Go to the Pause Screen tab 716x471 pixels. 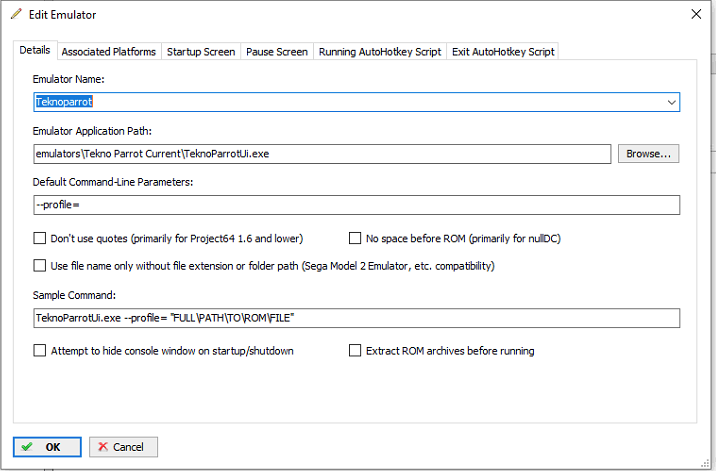277,52
